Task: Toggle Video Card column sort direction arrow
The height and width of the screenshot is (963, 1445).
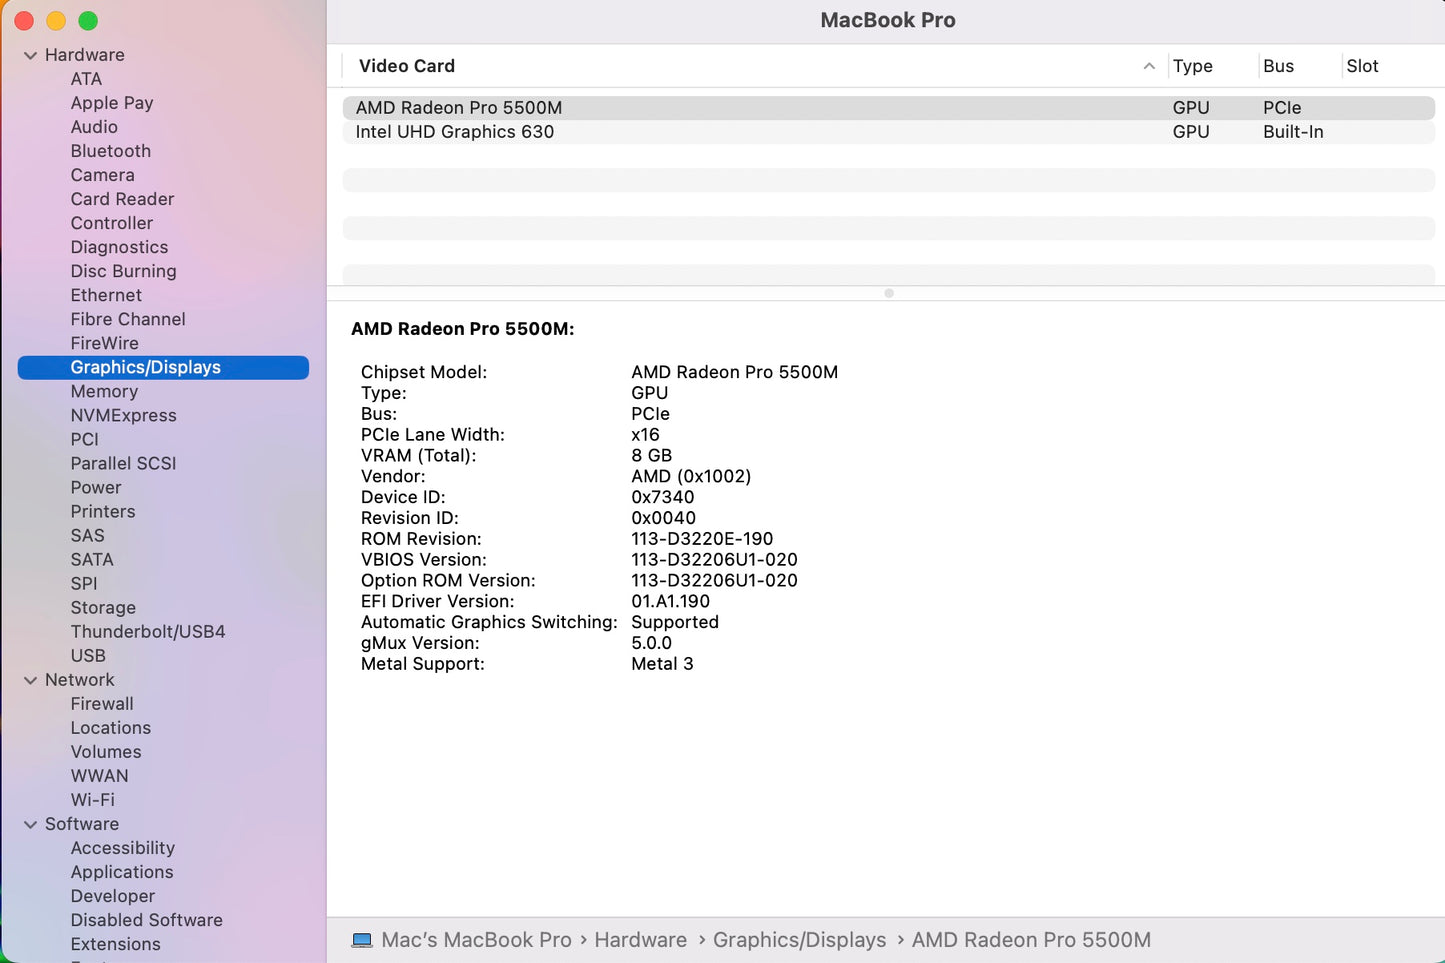Action: [1149, 66]
